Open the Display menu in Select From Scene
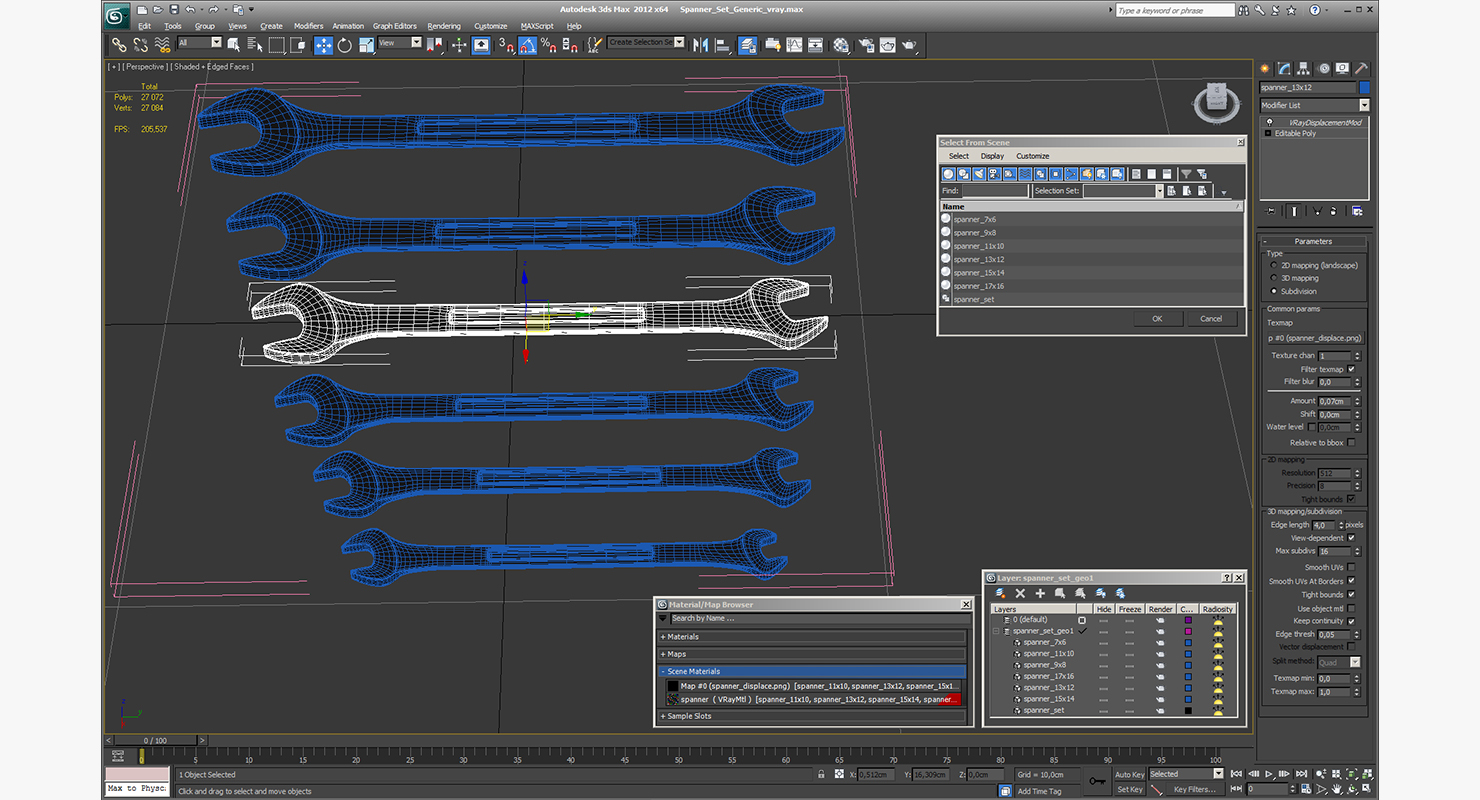Screen dimensions: 1480x800 click(x=992, y=156)
